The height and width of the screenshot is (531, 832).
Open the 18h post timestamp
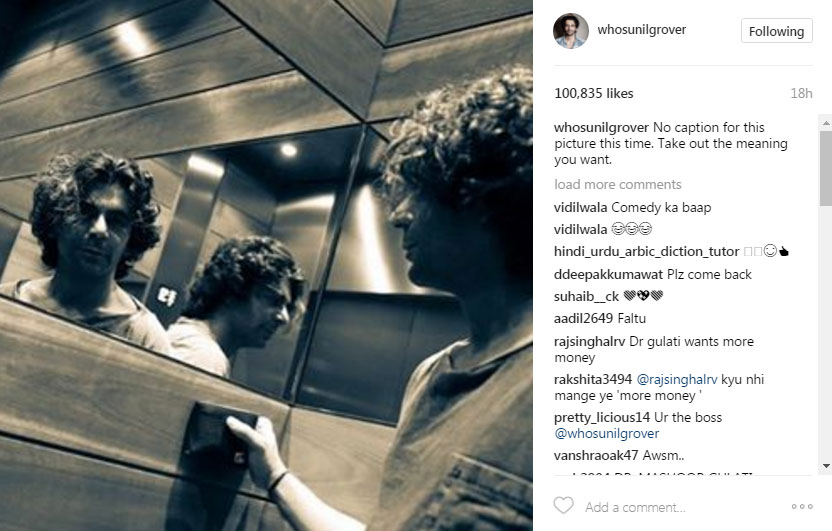(801, 93)
